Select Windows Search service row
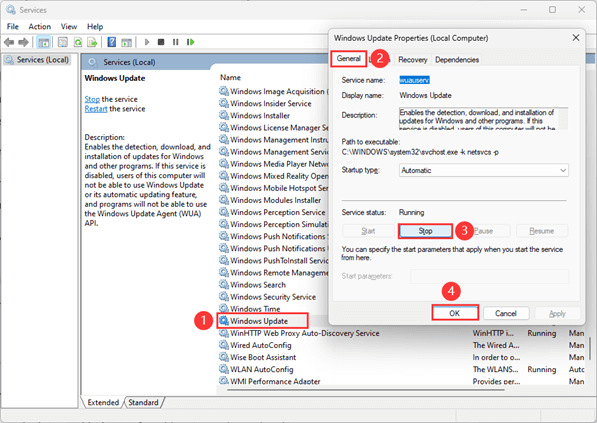The image size is (597, 423). coord(258,284)
